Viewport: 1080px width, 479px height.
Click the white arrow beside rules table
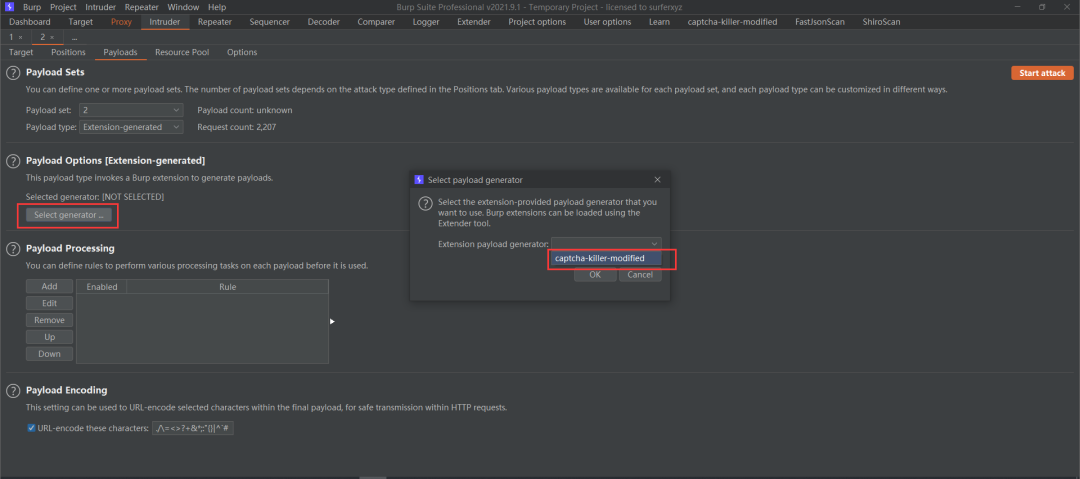tap(332, 321)
